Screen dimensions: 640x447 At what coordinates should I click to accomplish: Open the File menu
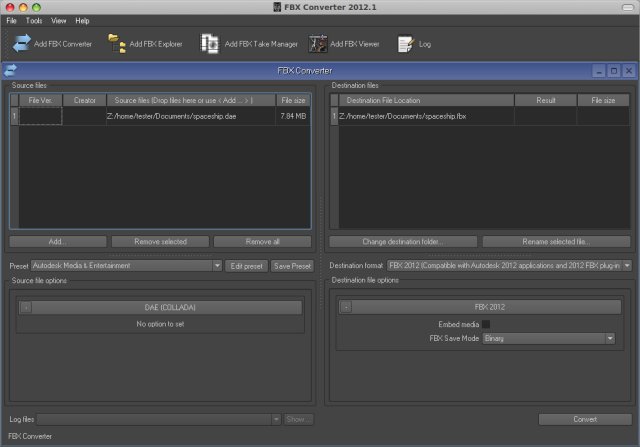(x=11, y=20)
